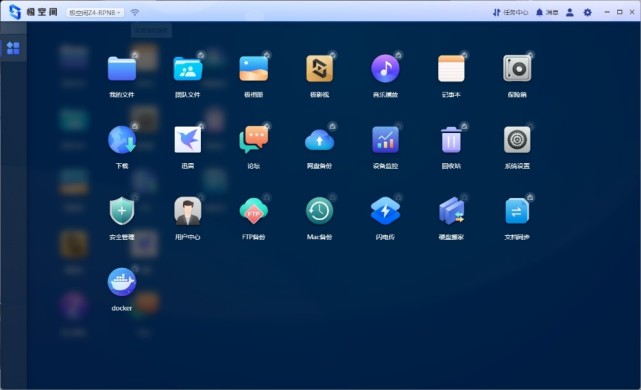Image resolution: width=641 pixels, height=390 pixels.
Task: Open the 任务中心 task center
Action: click(x=510, y=12)
